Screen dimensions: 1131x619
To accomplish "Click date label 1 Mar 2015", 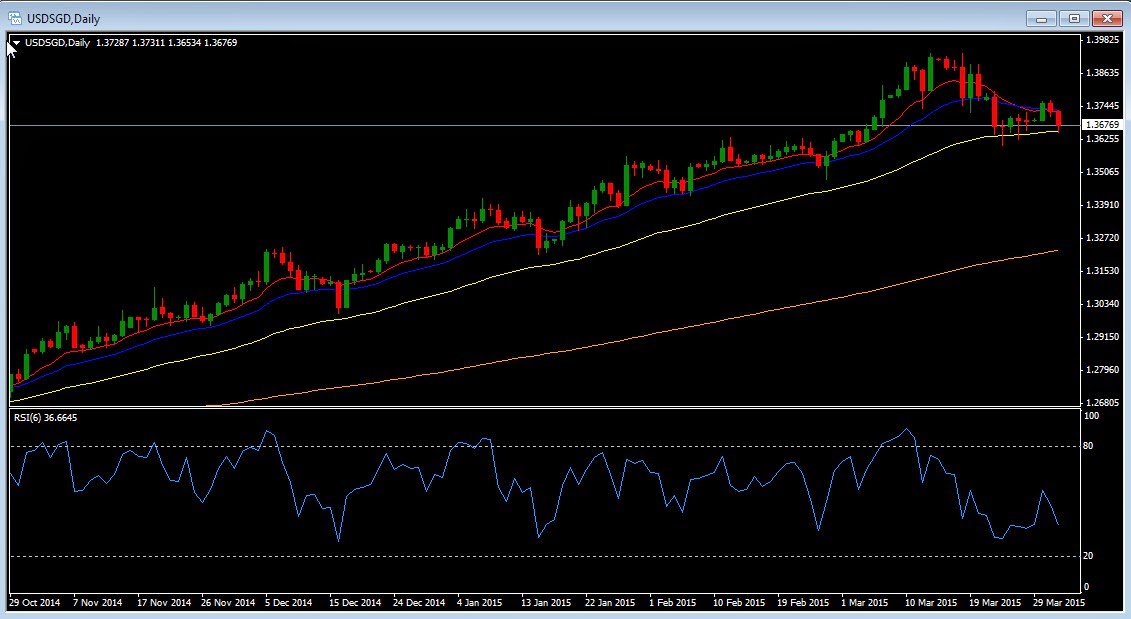I will [x=865, y=602].
